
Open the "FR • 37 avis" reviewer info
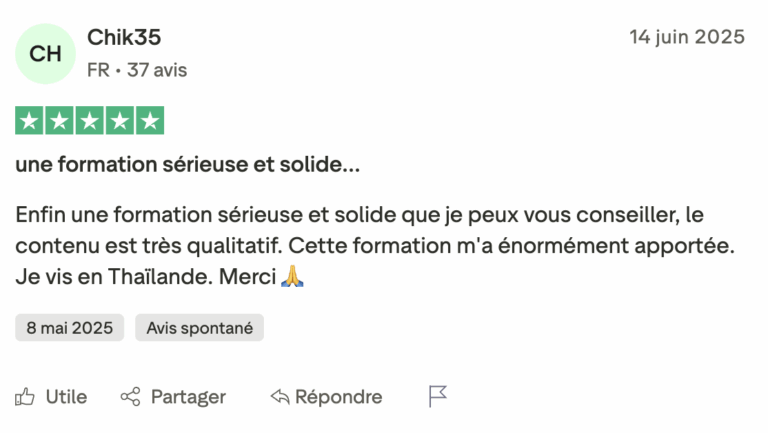click(x=137, y=70)
